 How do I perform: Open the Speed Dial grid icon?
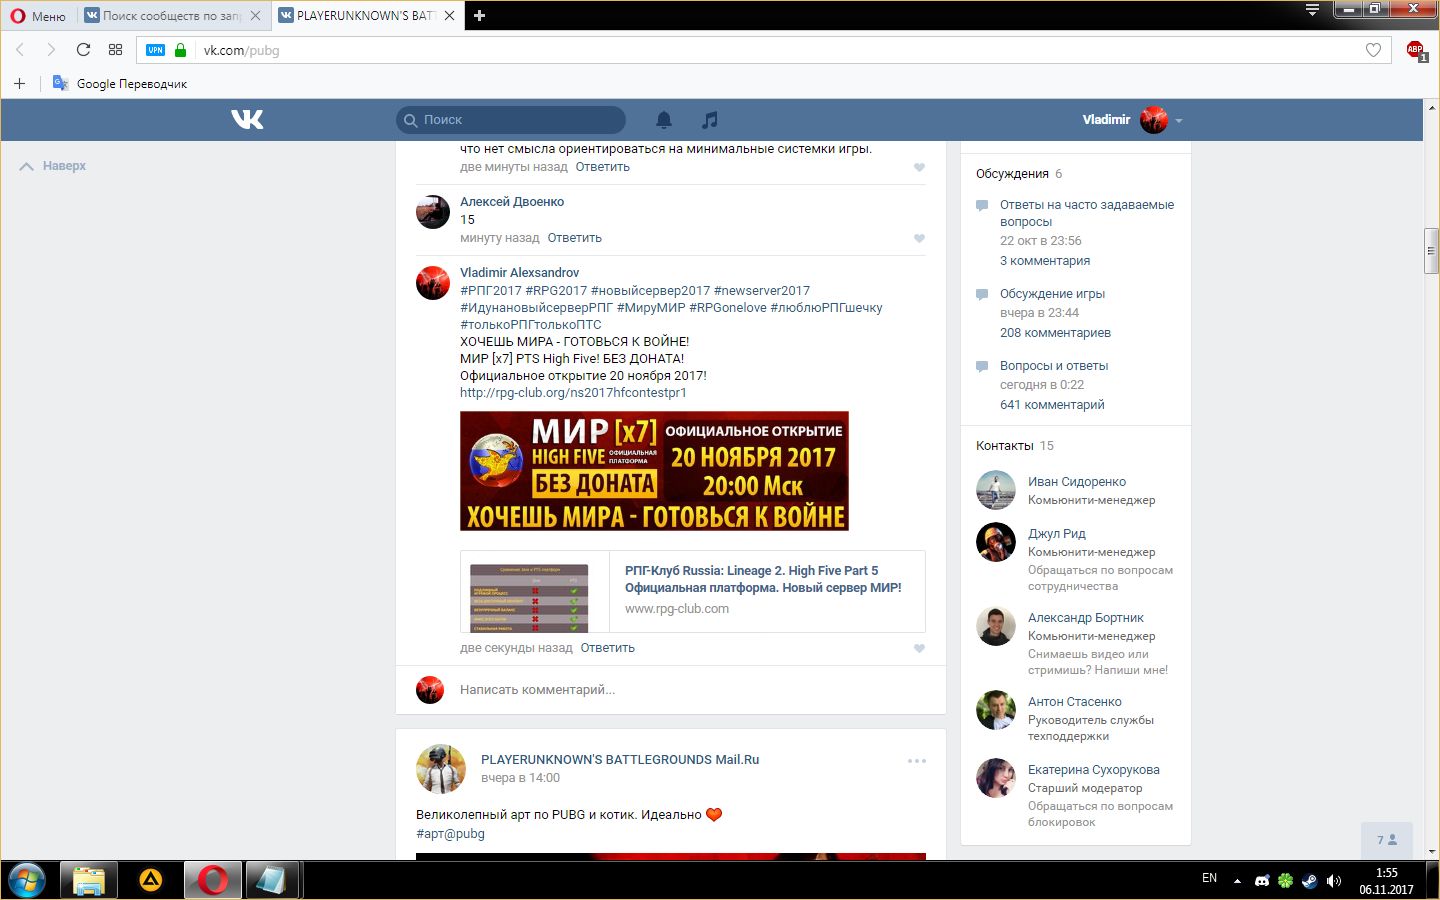coord(116,50)
